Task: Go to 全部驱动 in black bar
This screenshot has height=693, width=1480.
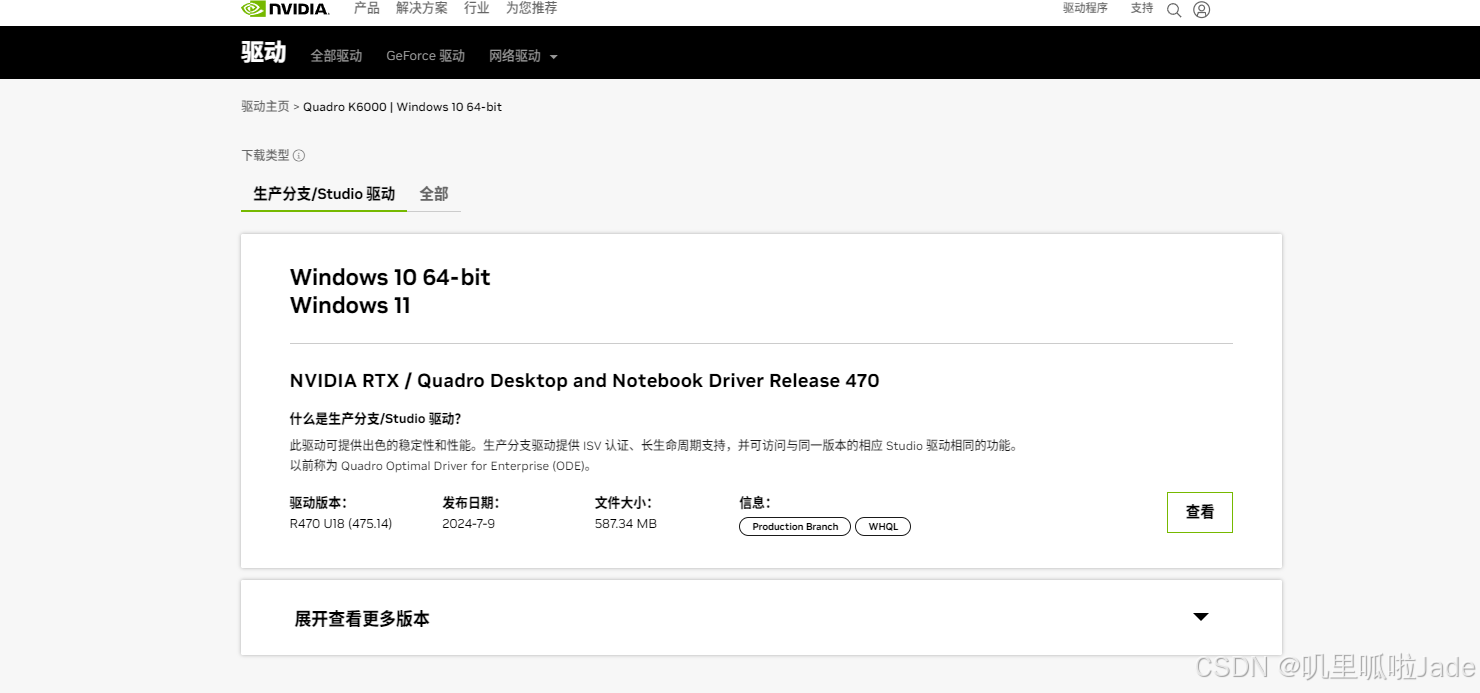Action: pyautogui.click(x=336, y=56)
